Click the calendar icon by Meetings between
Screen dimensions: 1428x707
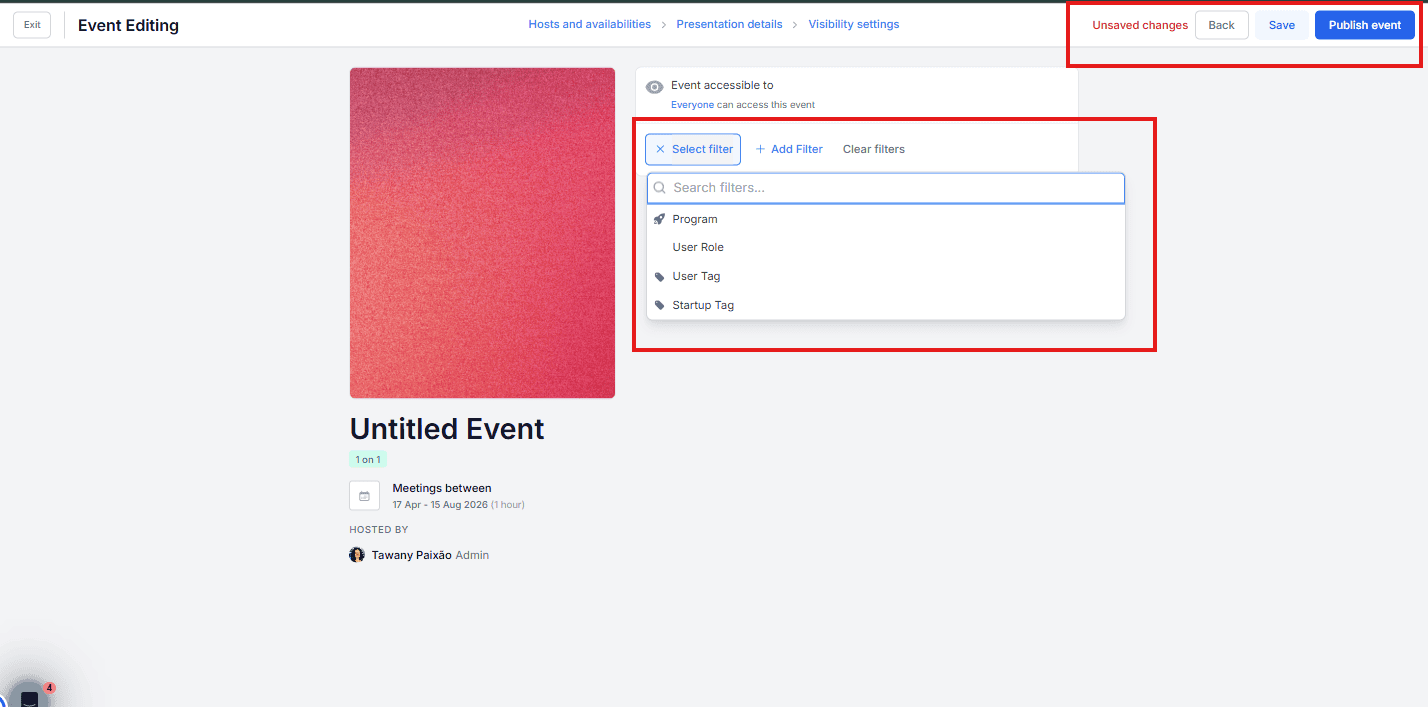(364, 496)
